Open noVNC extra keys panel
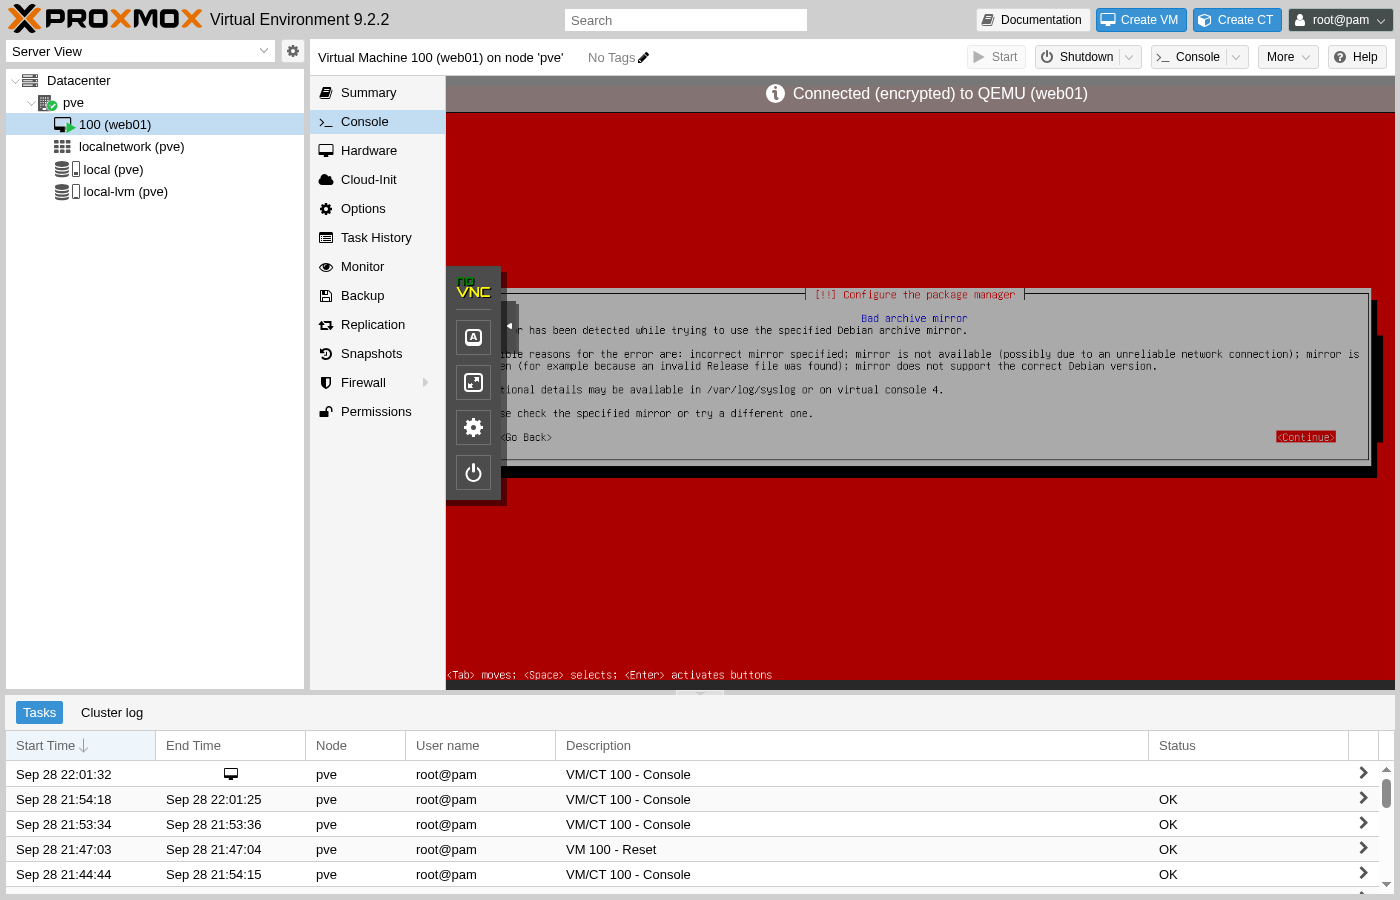Screen dimensions: 1400x900 coord(473,337)
